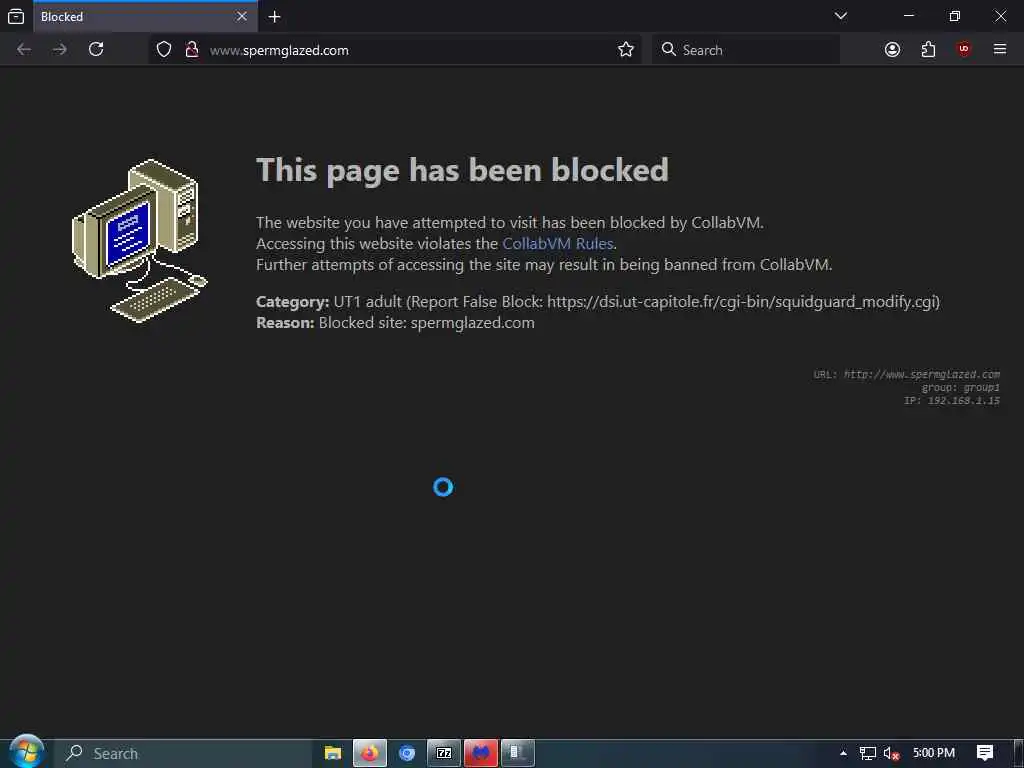
Task: Open the 5:00 PM clock flyout
Action: pos(934,754)
